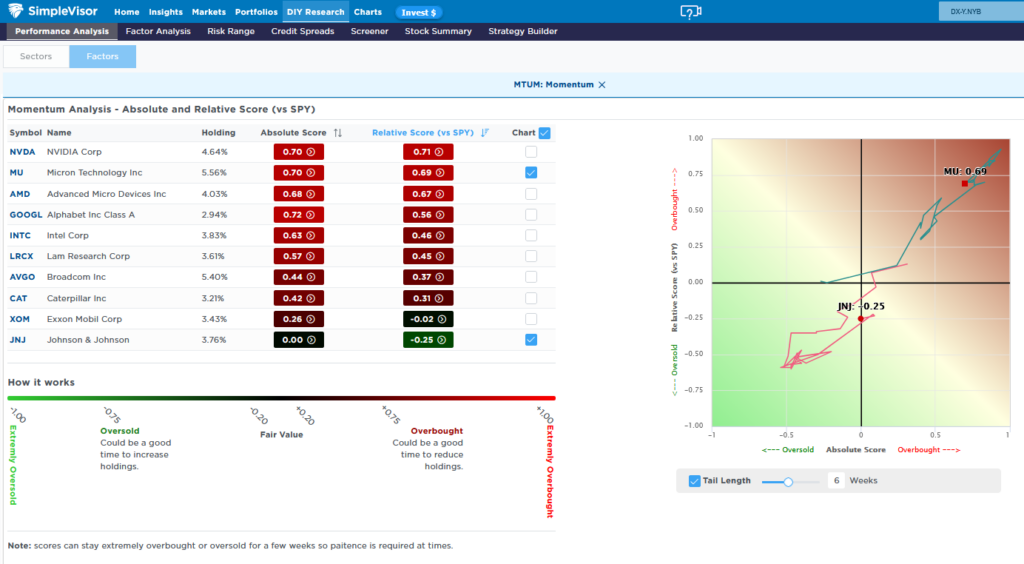Open the NVDA symbol link
The height and width of the screenshot is (564, 1024).
(x=22, y=152)
